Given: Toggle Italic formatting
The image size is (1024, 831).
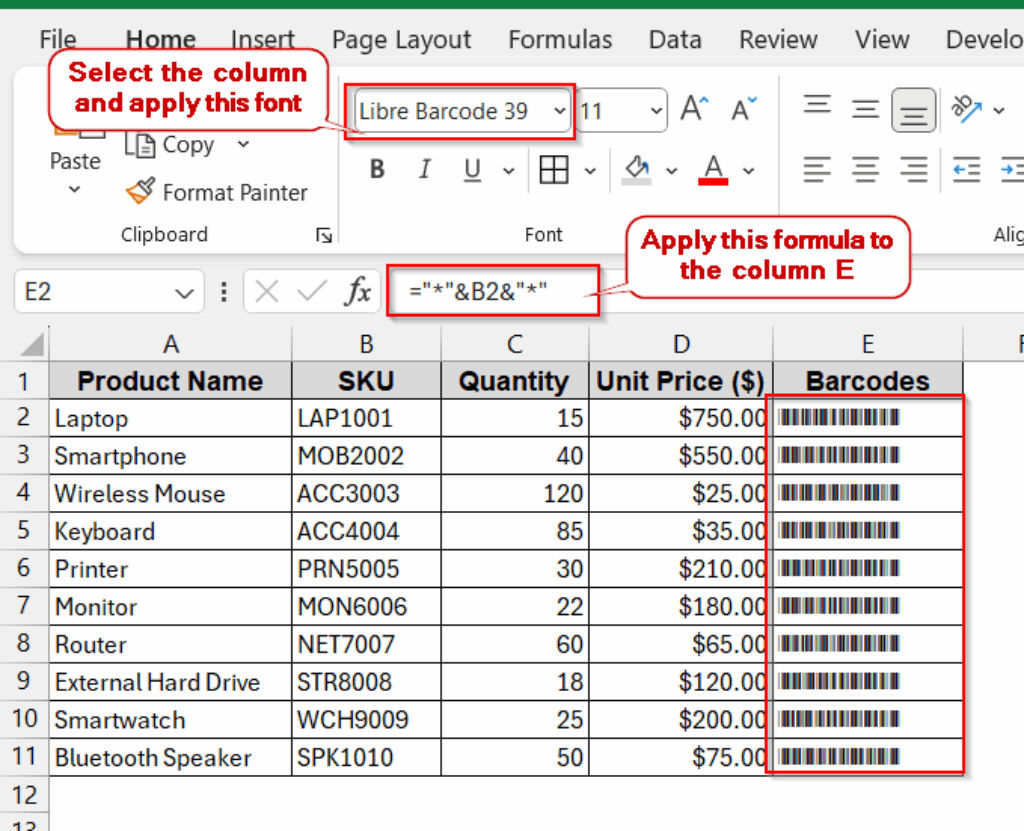Looking at the screenshot, I should (424, 169).
